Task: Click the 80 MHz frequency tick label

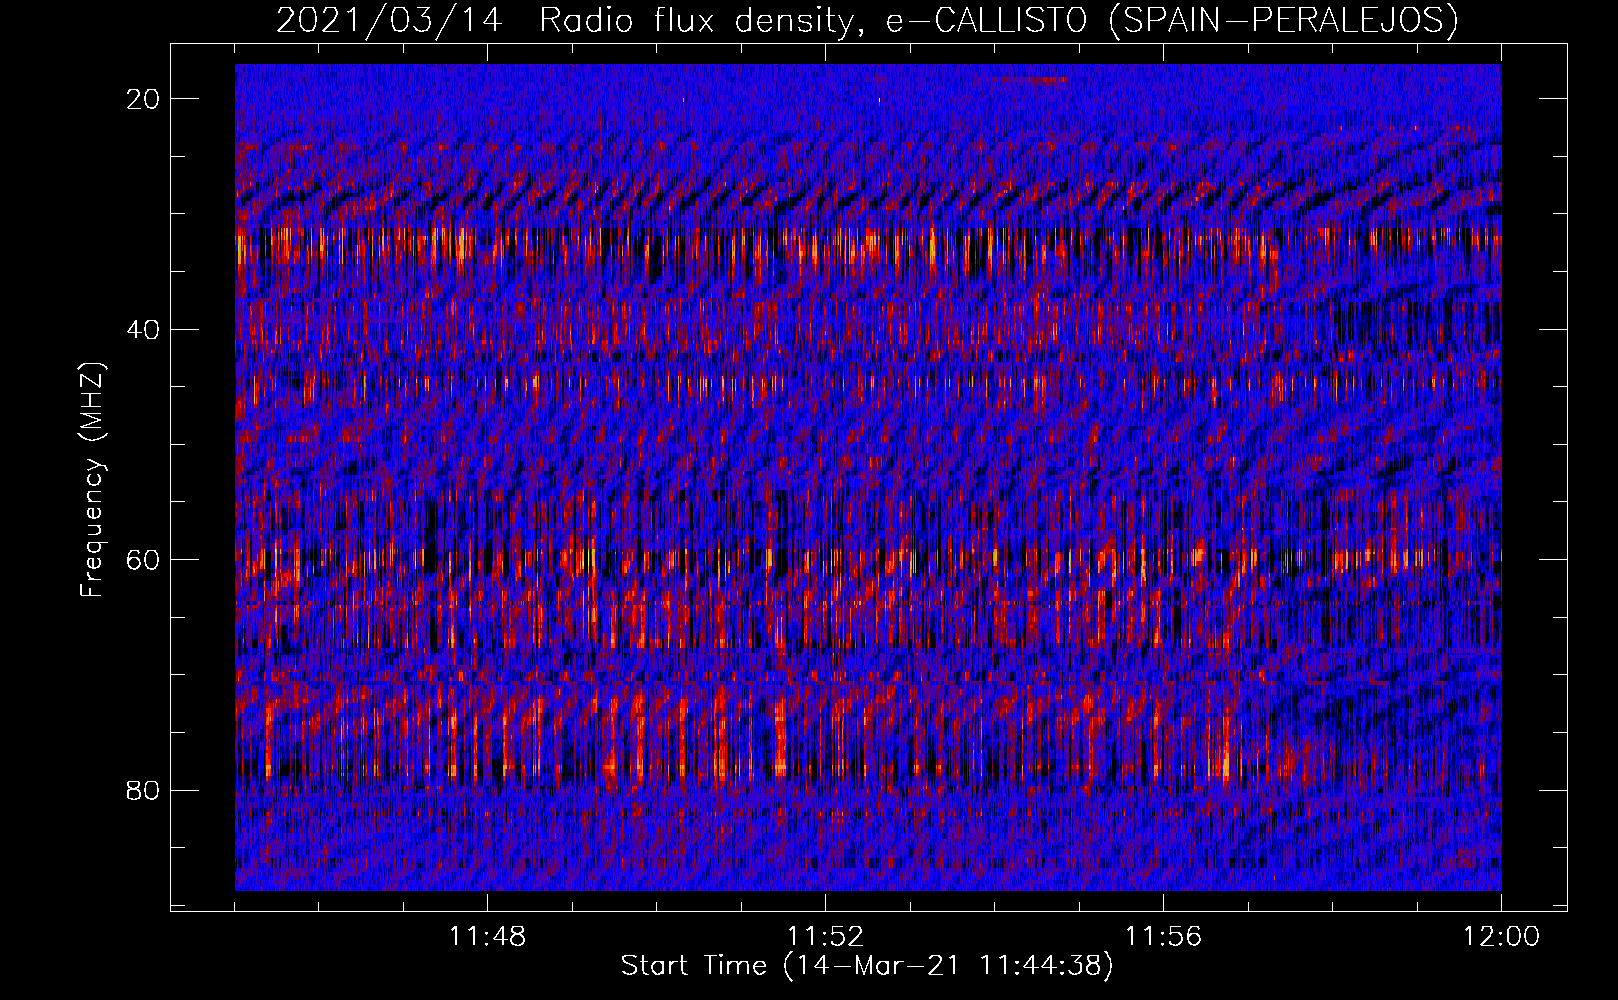Action: tap(144, 790)
